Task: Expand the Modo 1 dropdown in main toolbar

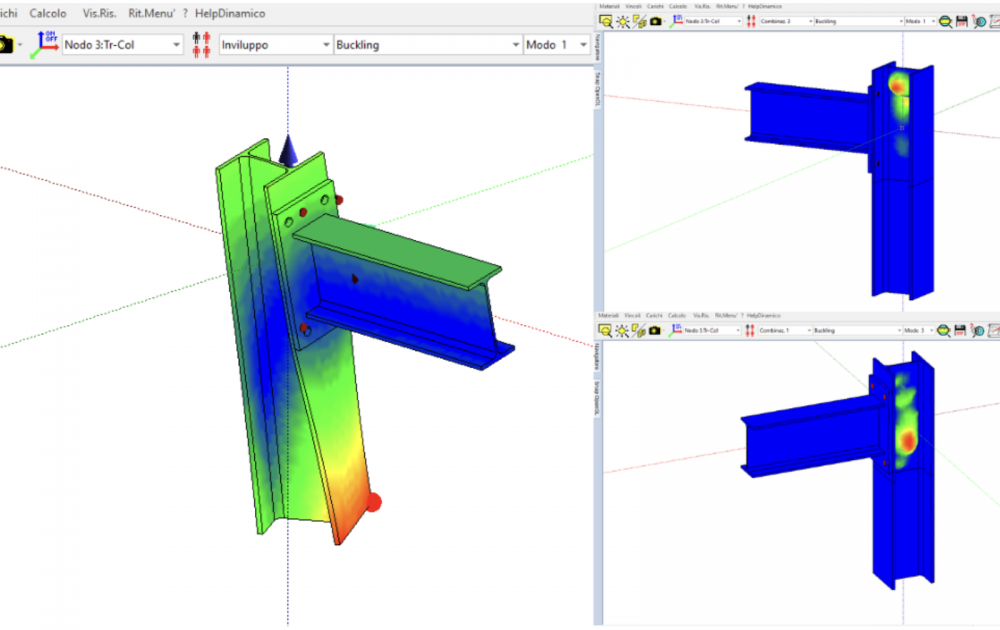Action: (583, 45)
